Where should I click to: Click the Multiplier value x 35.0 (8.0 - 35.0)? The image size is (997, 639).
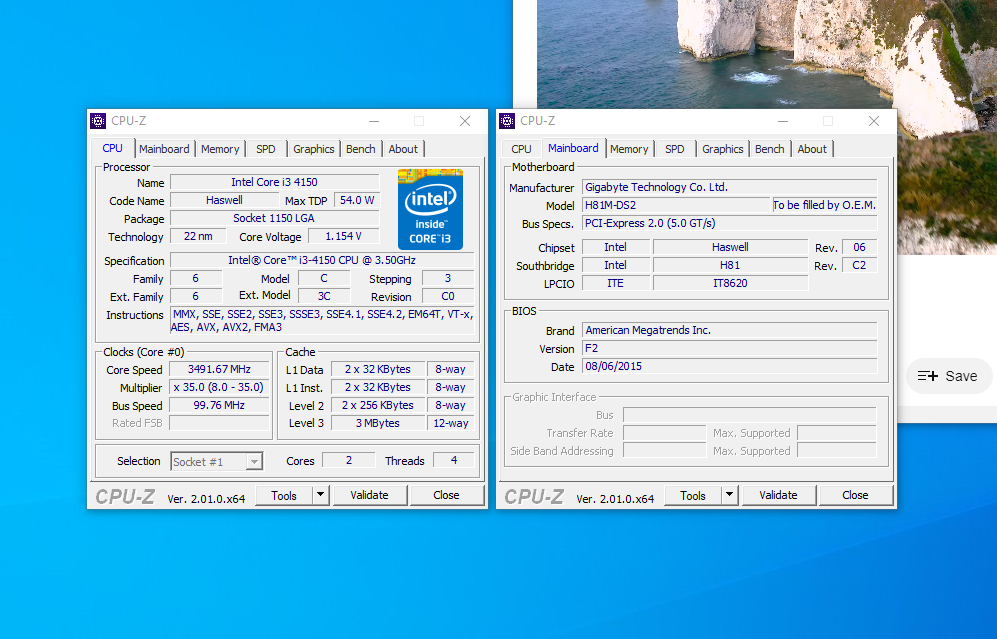click(x=219, y=387)
